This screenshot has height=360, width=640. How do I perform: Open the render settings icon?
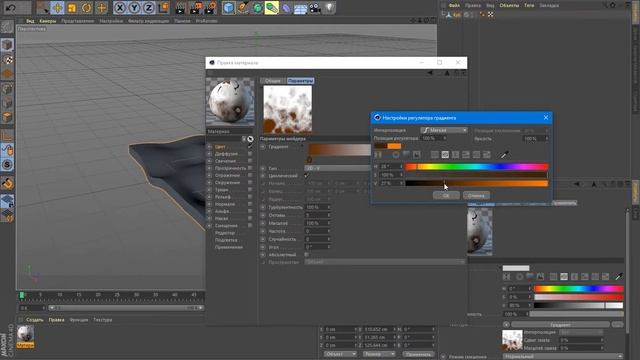pos(211,8)
